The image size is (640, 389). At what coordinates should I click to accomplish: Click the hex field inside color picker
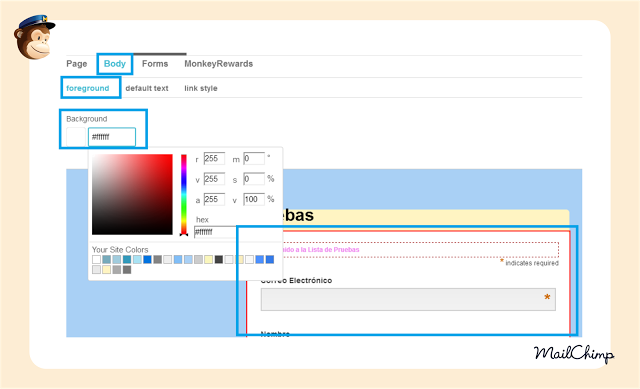(216, 232)
